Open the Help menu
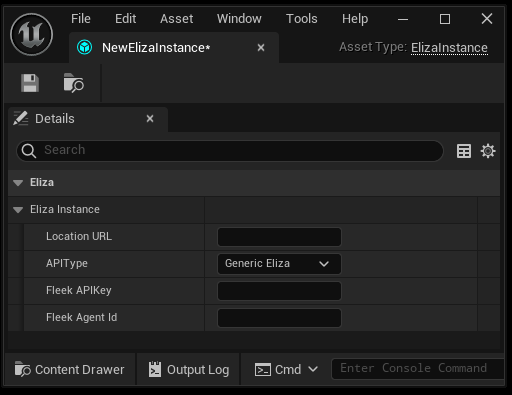The height and width of the screenshot is (395, 512). (355, 19)
